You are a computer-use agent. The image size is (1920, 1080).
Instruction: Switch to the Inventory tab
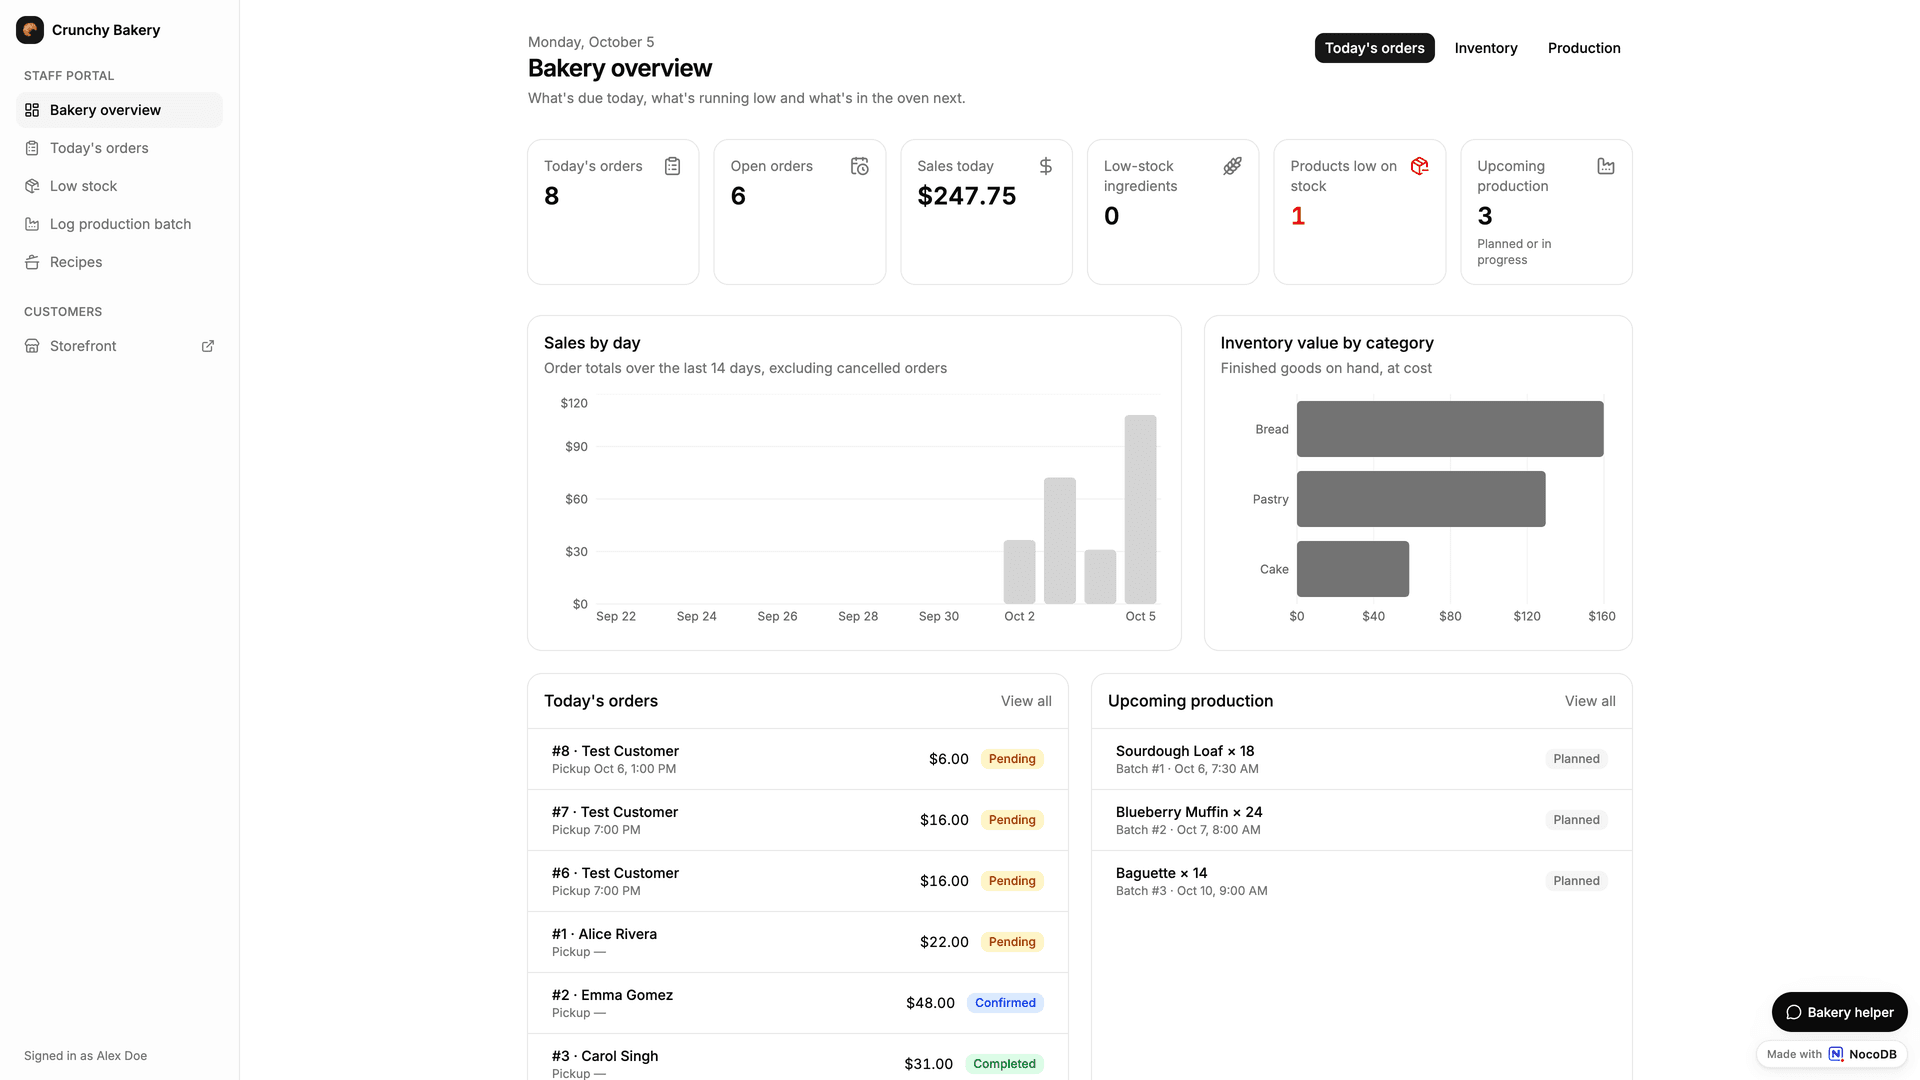[x=1486, y=48]
